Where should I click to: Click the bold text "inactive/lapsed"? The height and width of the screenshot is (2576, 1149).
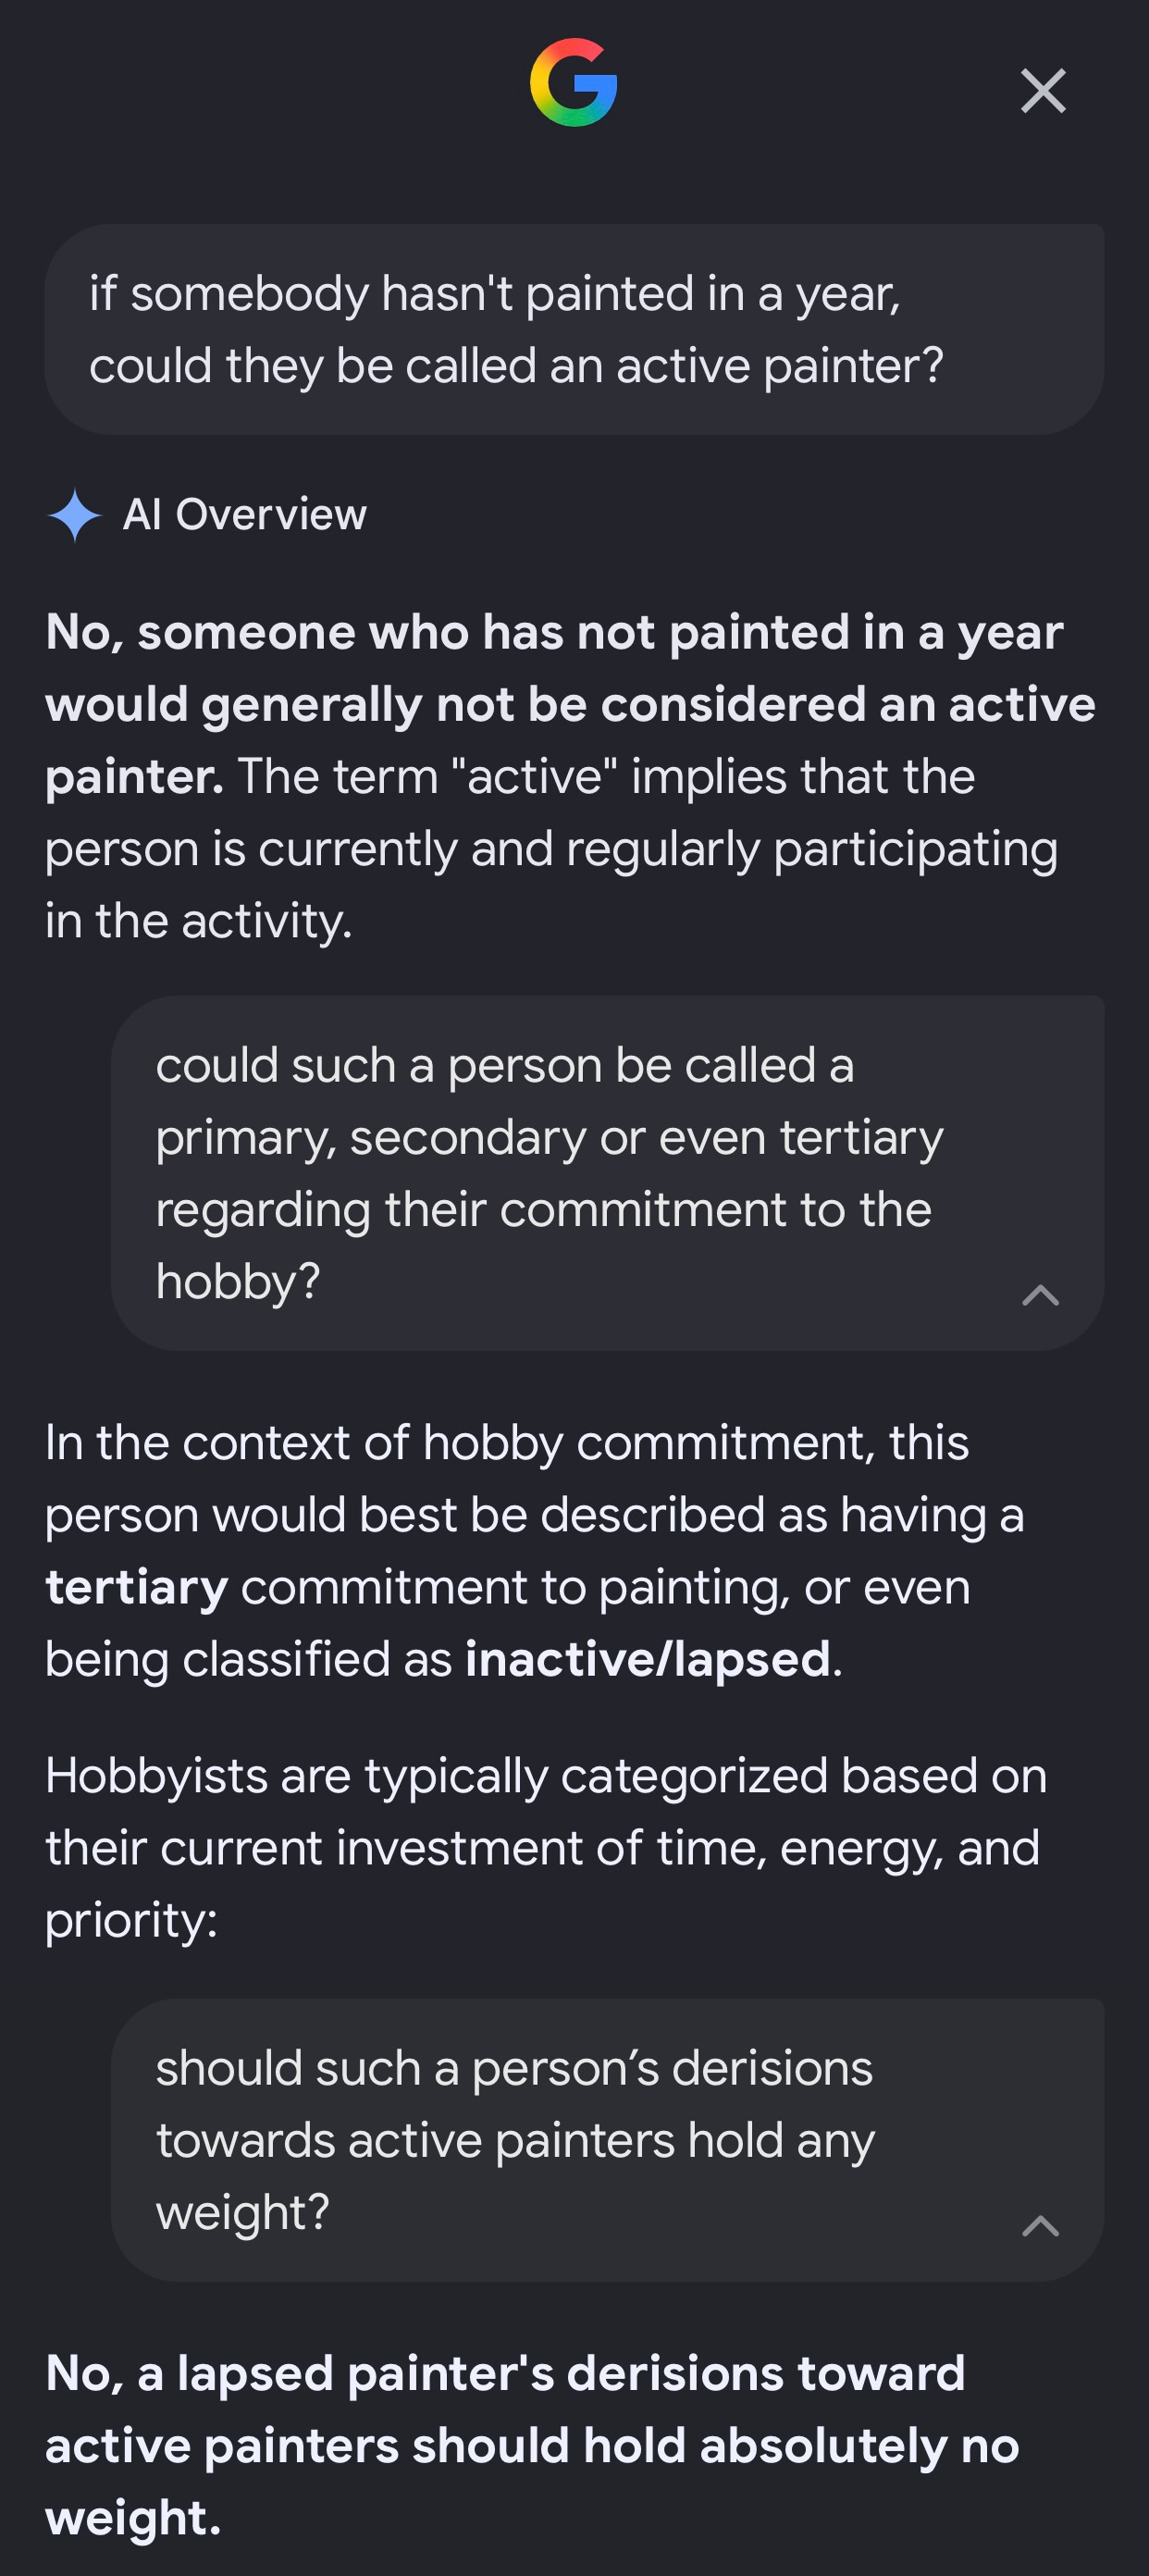tap(648, 1659)
